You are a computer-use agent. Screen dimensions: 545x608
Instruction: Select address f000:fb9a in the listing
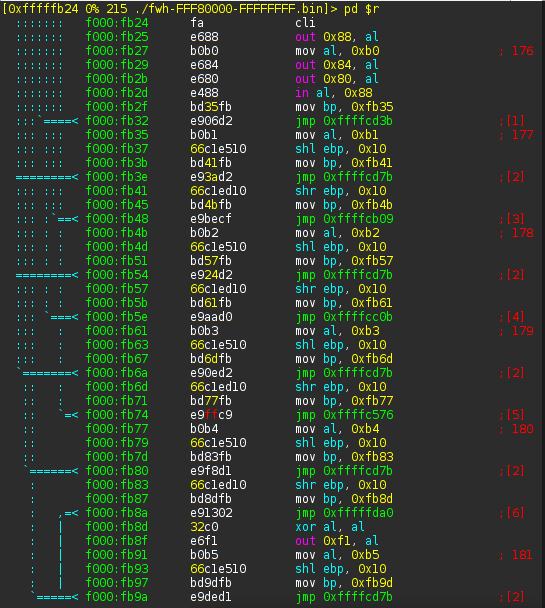(x=117, y=597)
